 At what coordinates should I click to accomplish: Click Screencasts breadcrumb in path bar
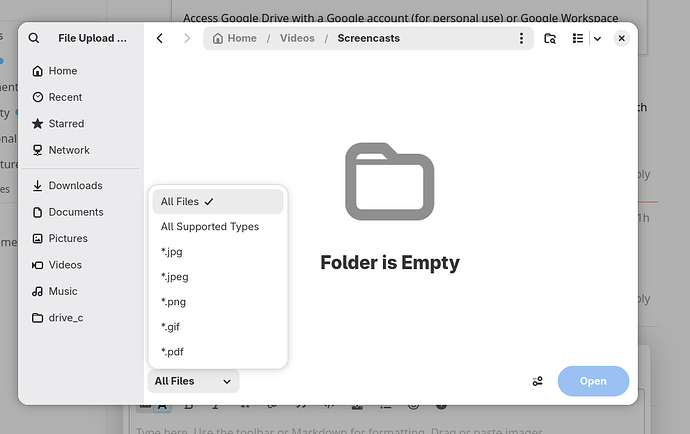(369, 38)
